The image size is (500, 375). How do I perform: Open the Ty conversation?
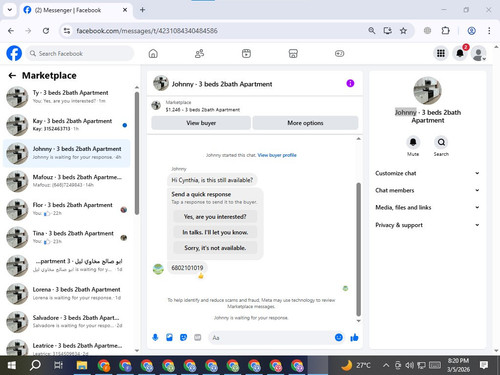[67, 97]
